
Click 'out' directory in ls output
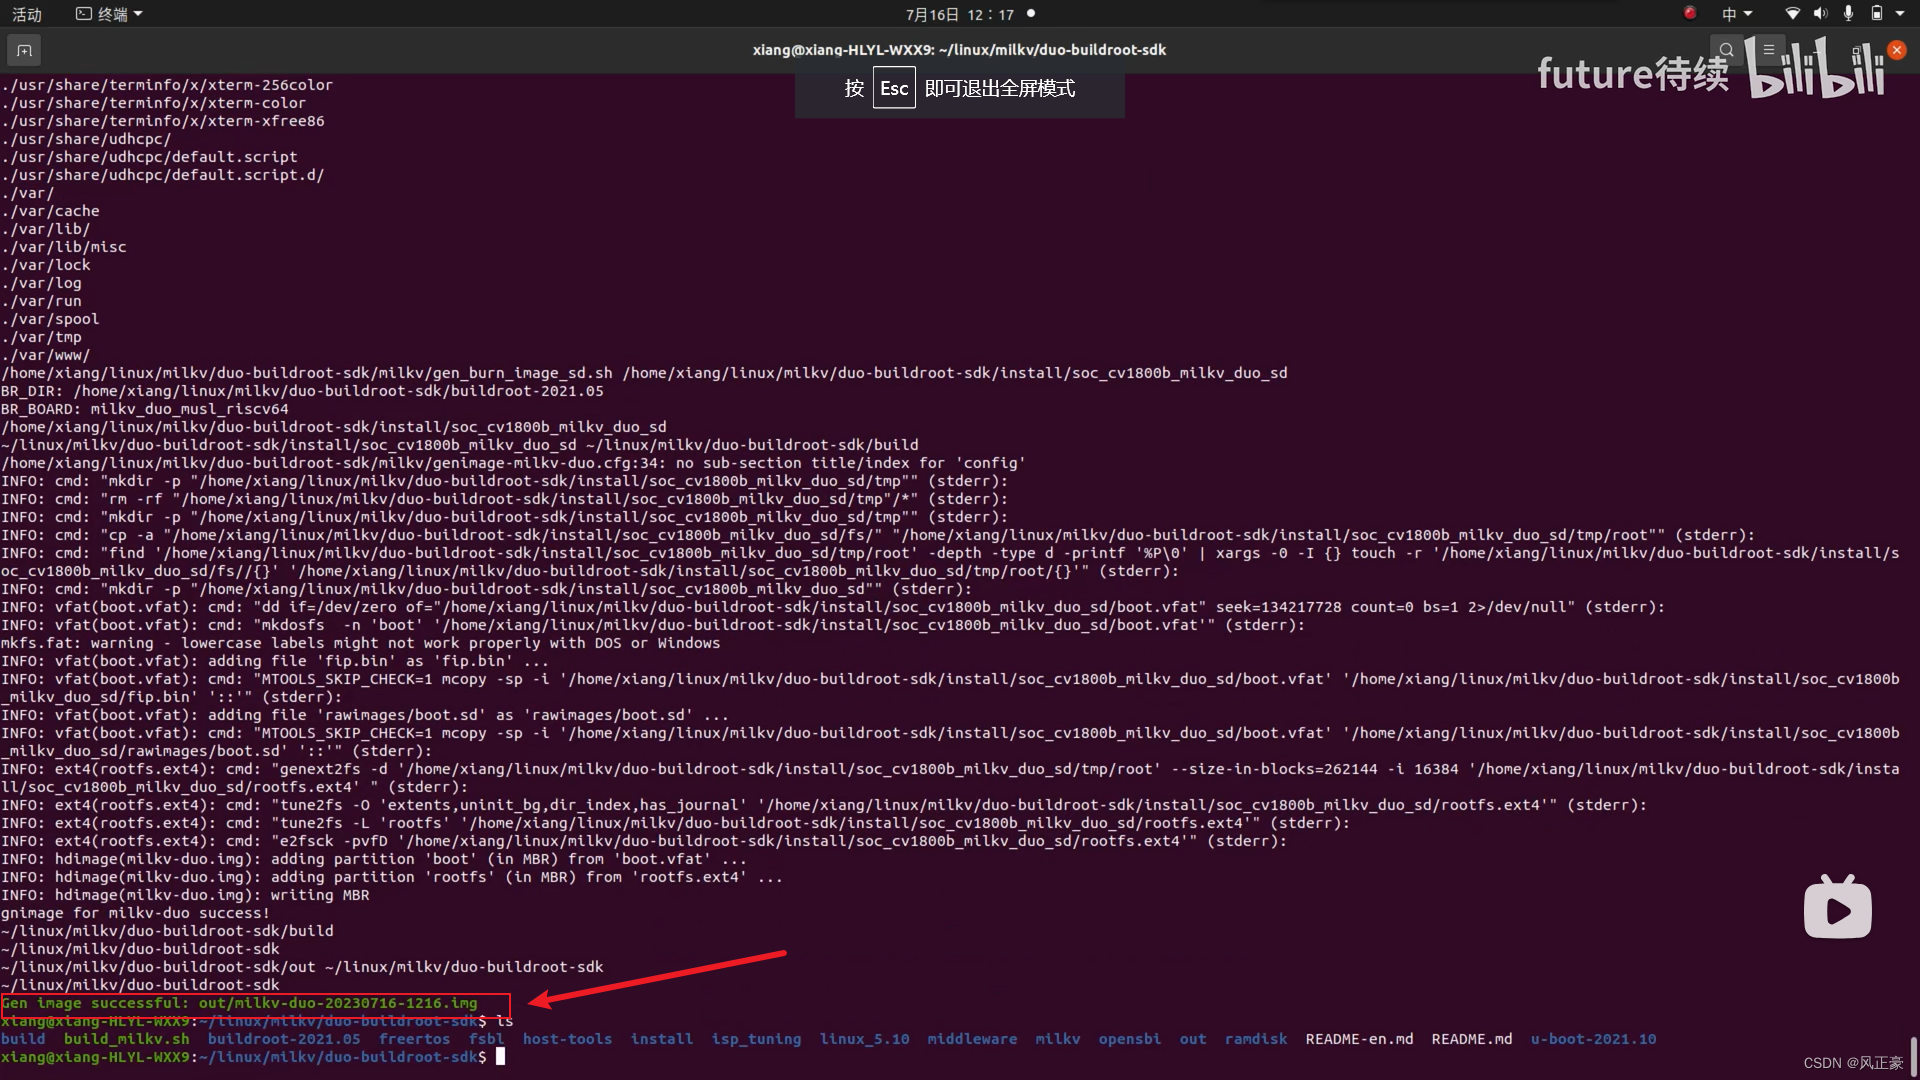coord(1192,1039)
